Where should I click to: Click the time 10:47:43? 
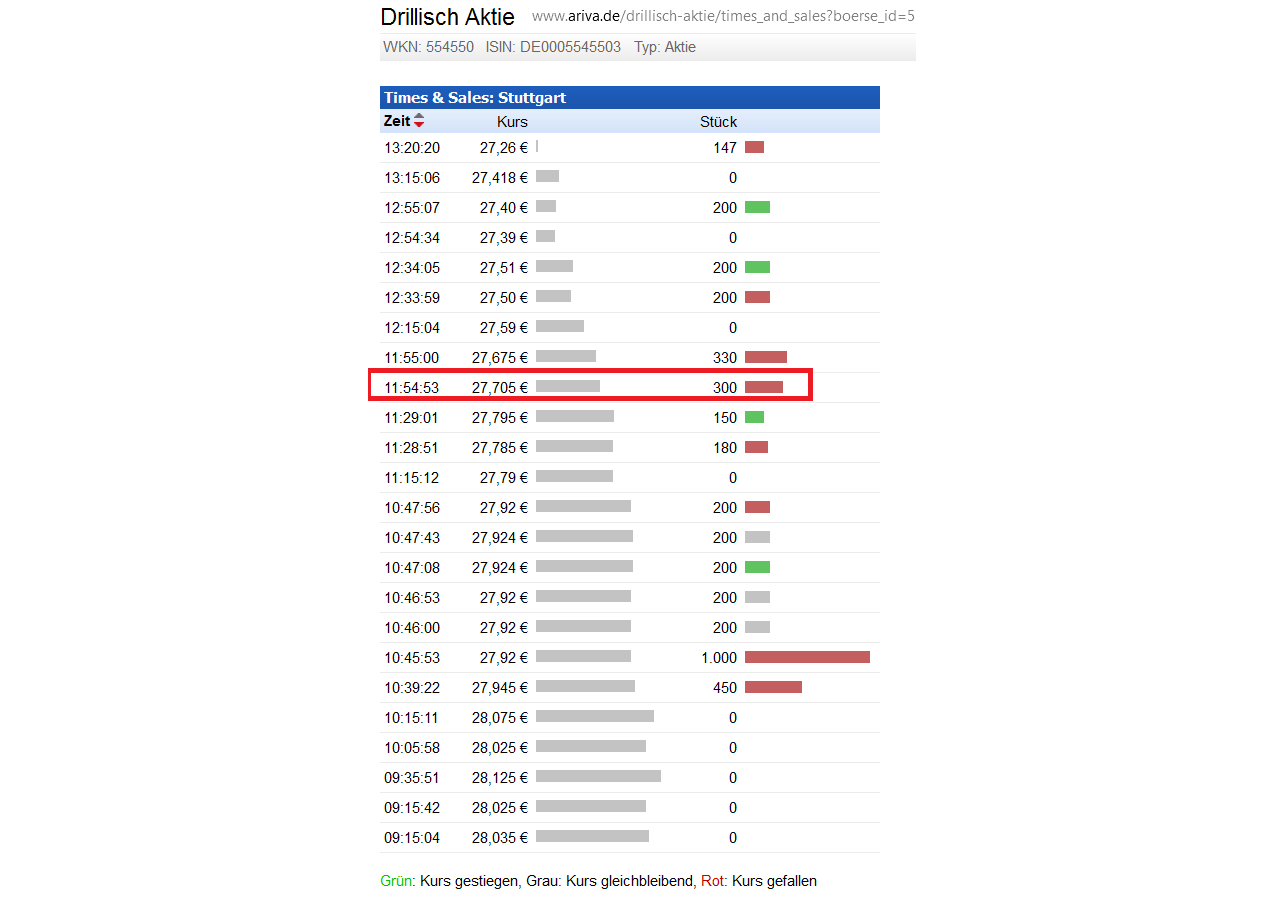(x=412, y=538)
